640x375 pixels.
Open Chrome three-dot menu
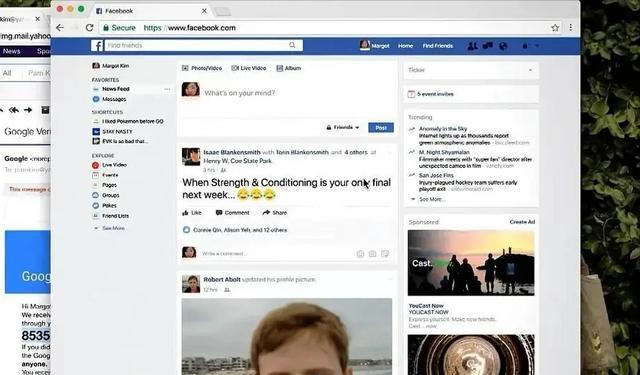[x=571, y=28]
